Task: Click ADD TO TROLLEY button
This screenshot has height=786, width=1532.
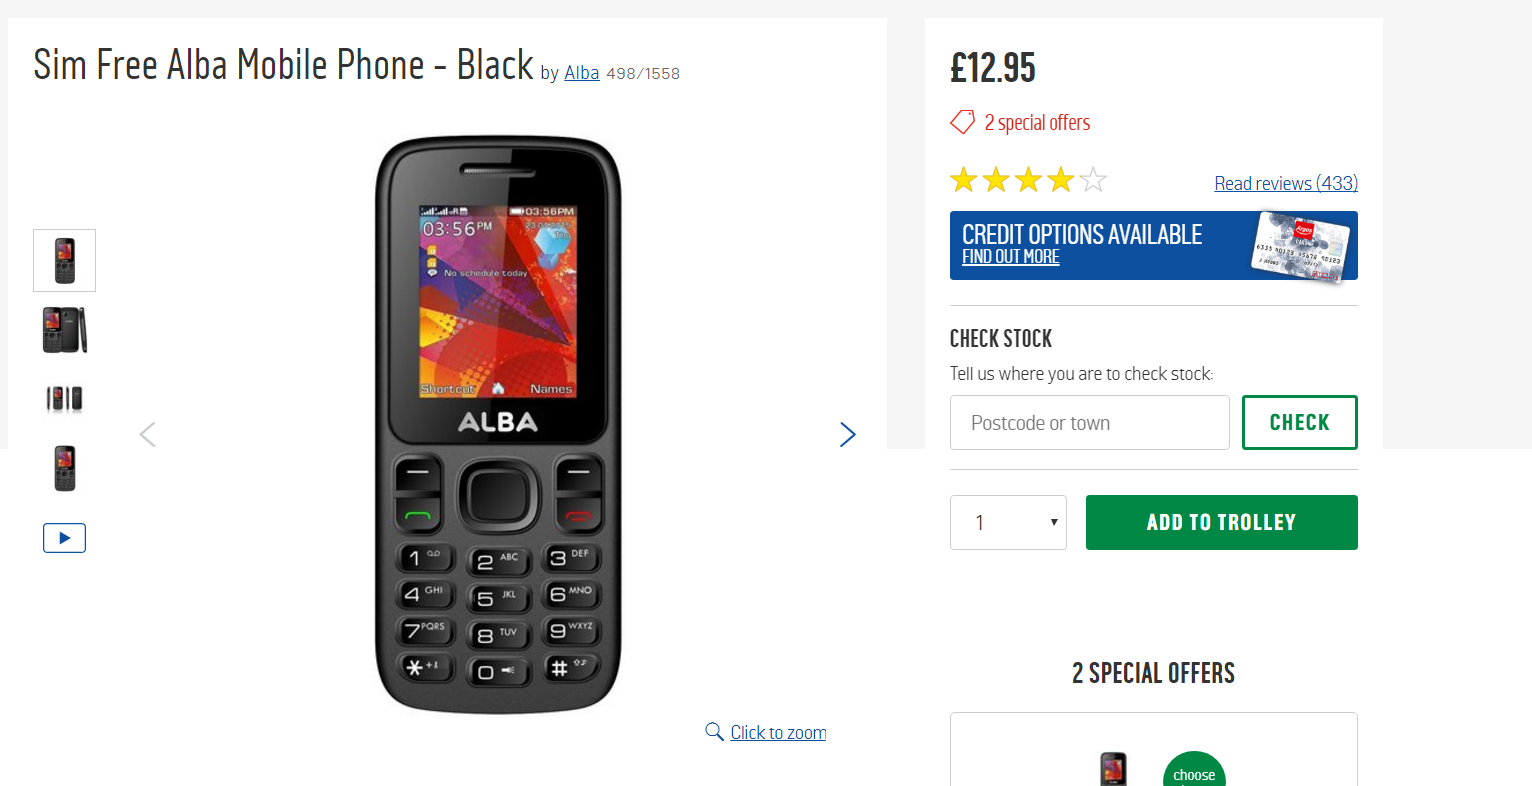Action: (x=1221, y=522)
